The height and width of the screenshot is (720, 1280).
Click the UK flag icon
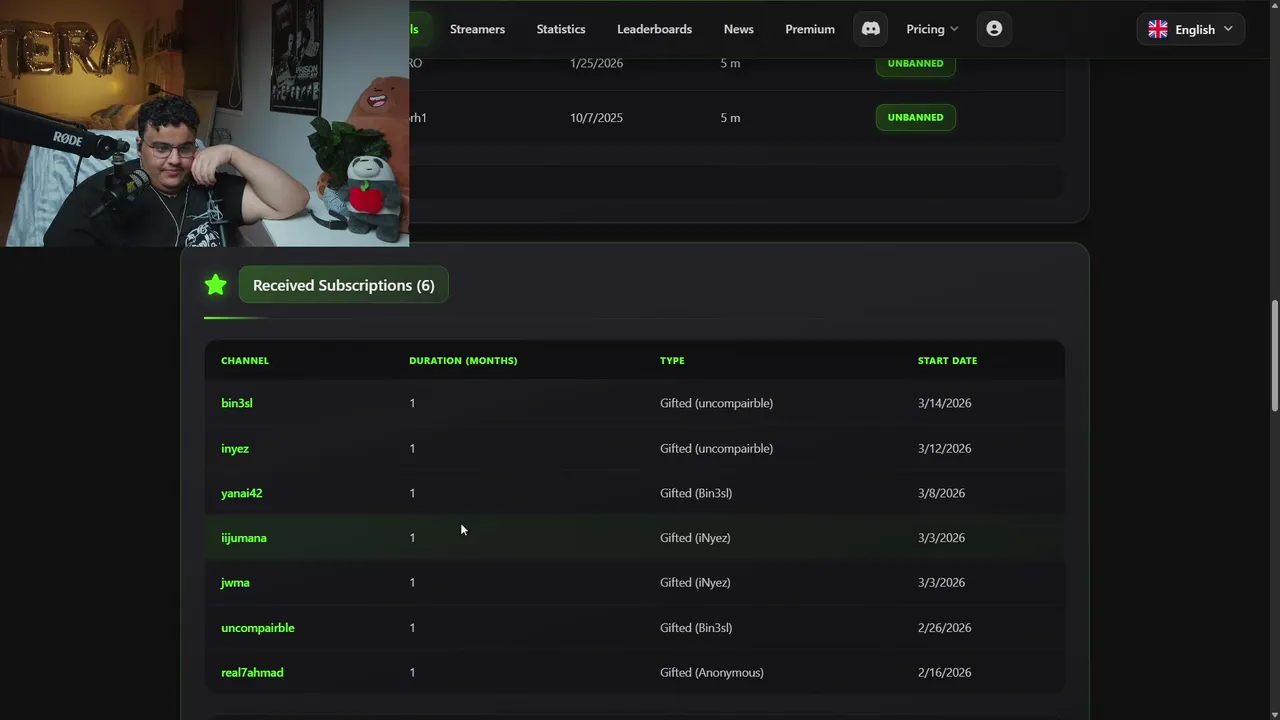1158,29
